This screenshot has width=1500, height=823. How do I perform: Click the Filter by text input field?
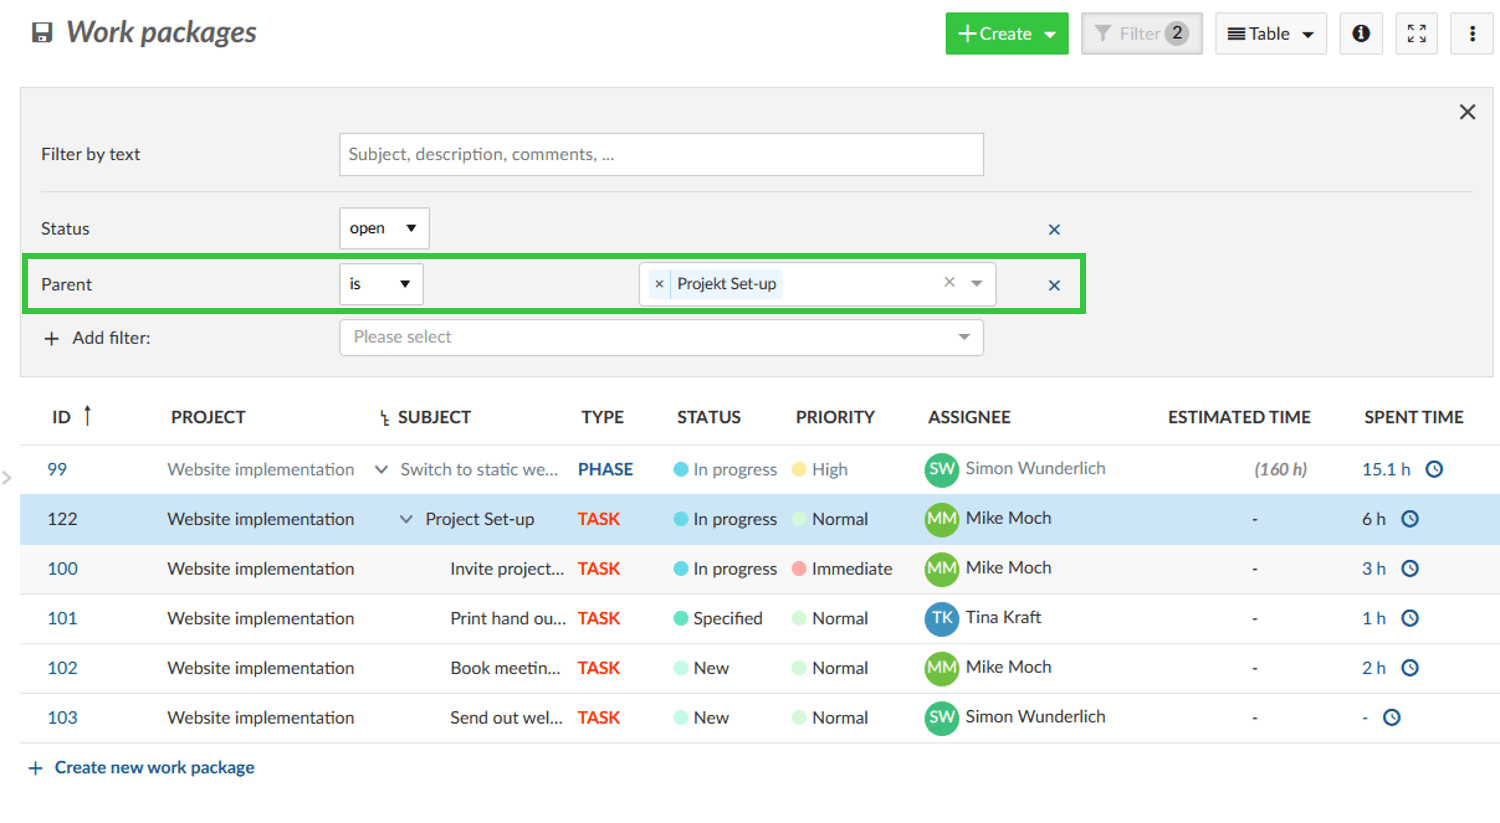pyautogui.click(x=661, y=155)
